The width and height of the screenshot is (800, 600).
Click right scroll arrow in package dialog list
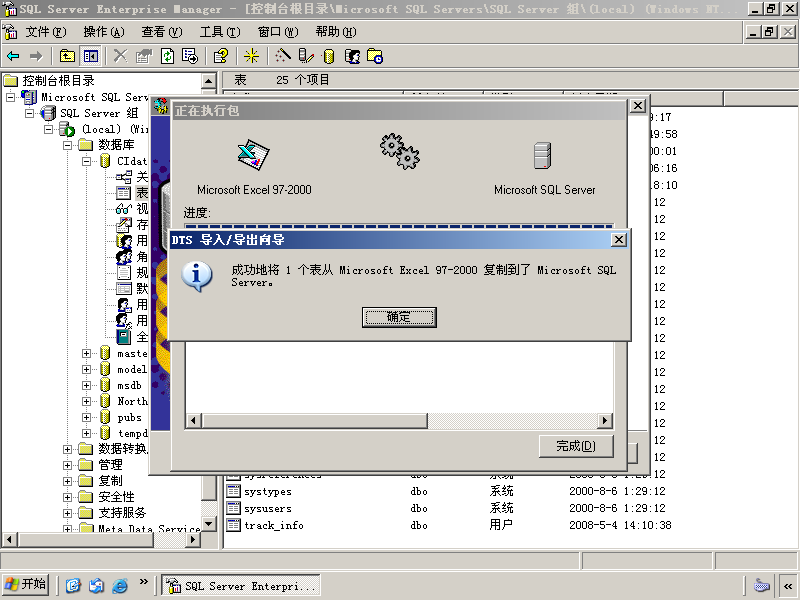click(x=605, y=421)
